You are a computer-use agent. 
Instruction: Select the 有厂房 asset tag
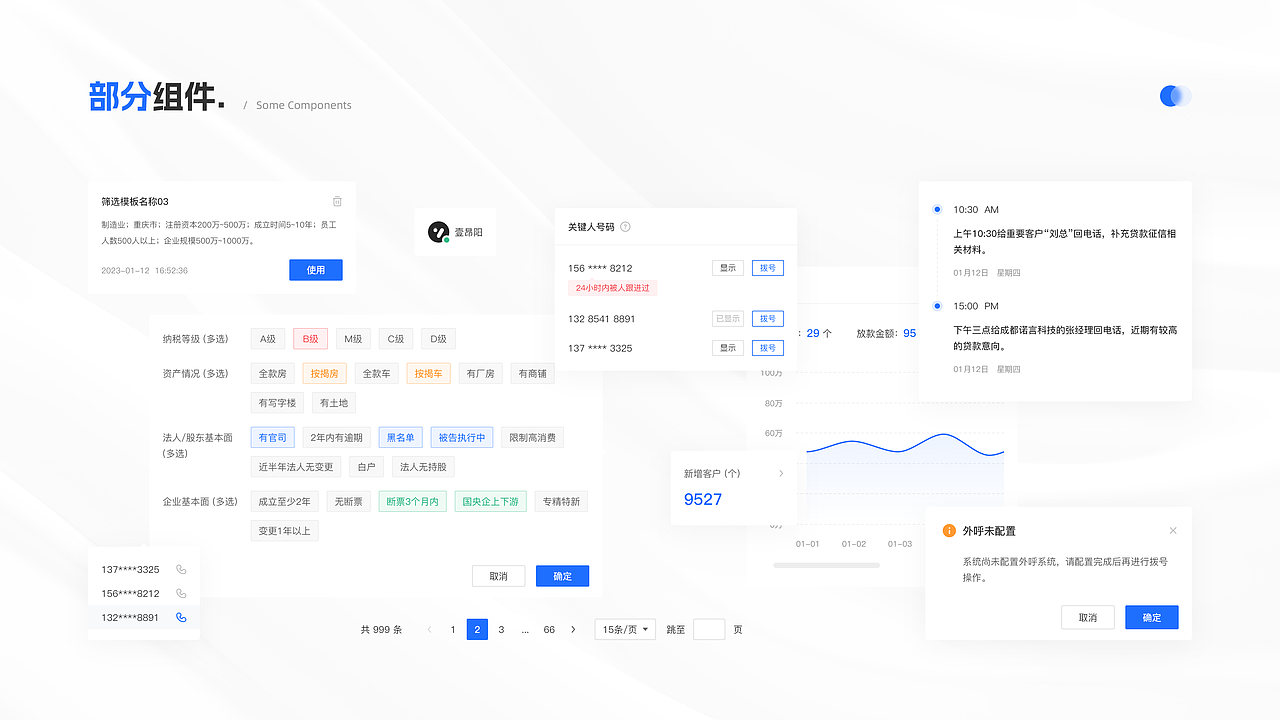pos(480,373)
